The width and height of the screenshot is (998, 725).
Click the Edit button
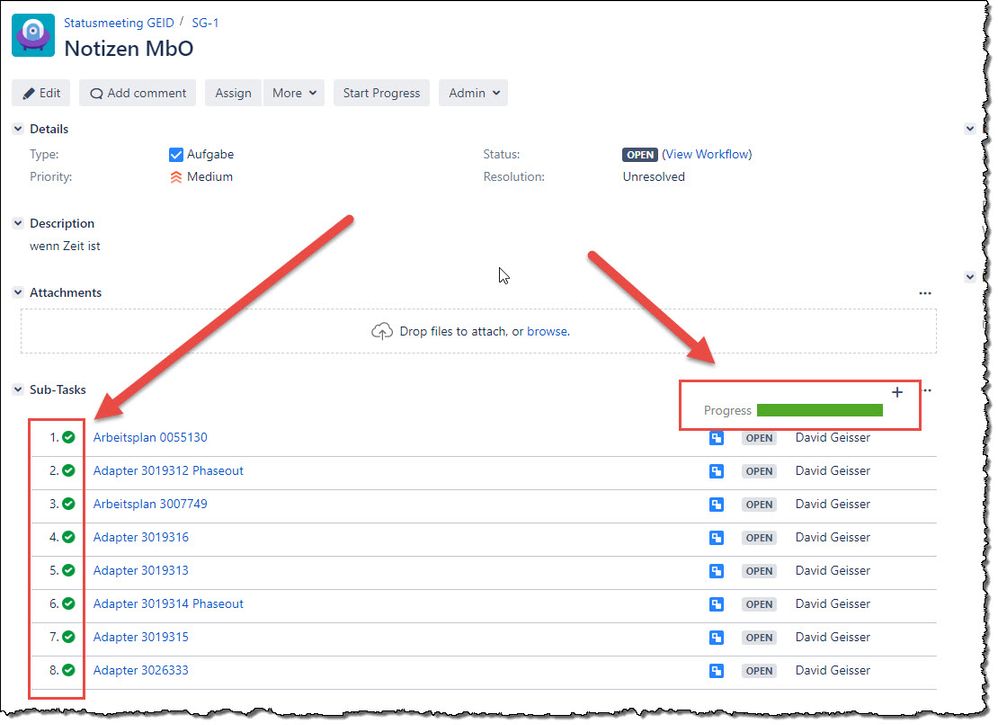pyautogui.click(x=41, y=93)
